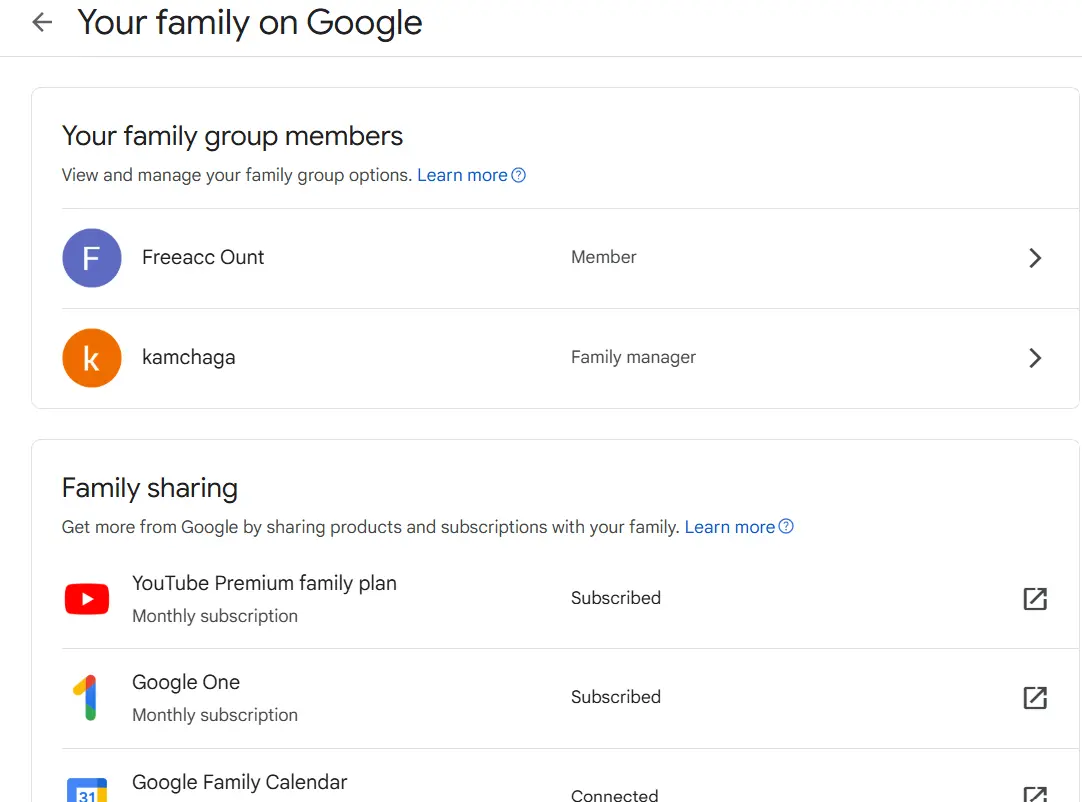Open Google One external link icon

[1035, 698]
